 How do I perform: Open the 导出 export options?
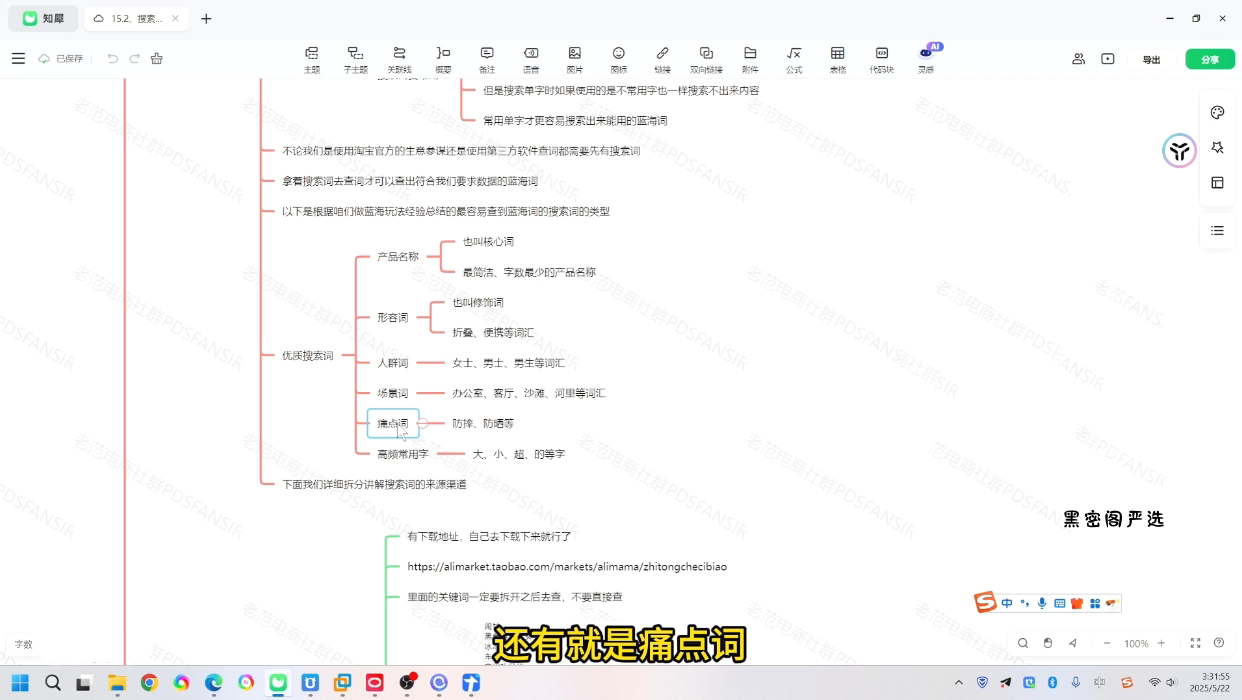tap(1151, 60)
